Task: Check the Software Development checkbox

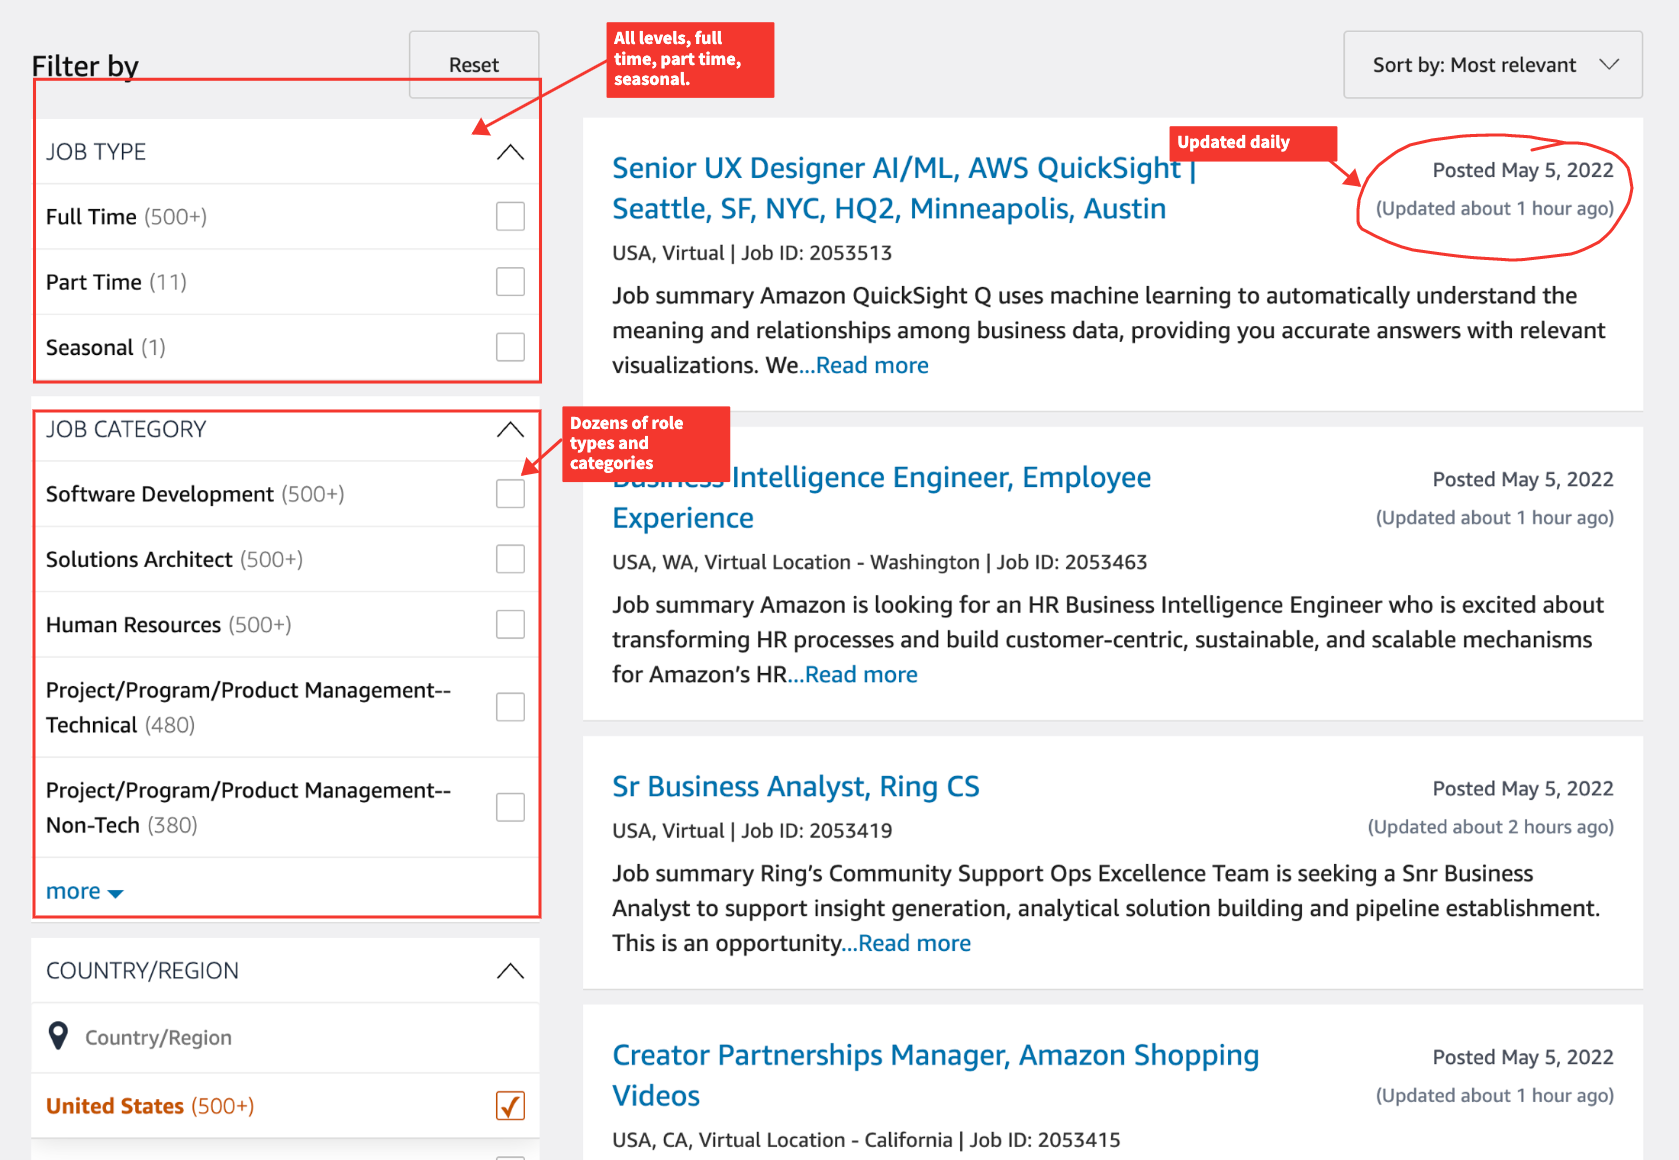Action: click(510, 494)
